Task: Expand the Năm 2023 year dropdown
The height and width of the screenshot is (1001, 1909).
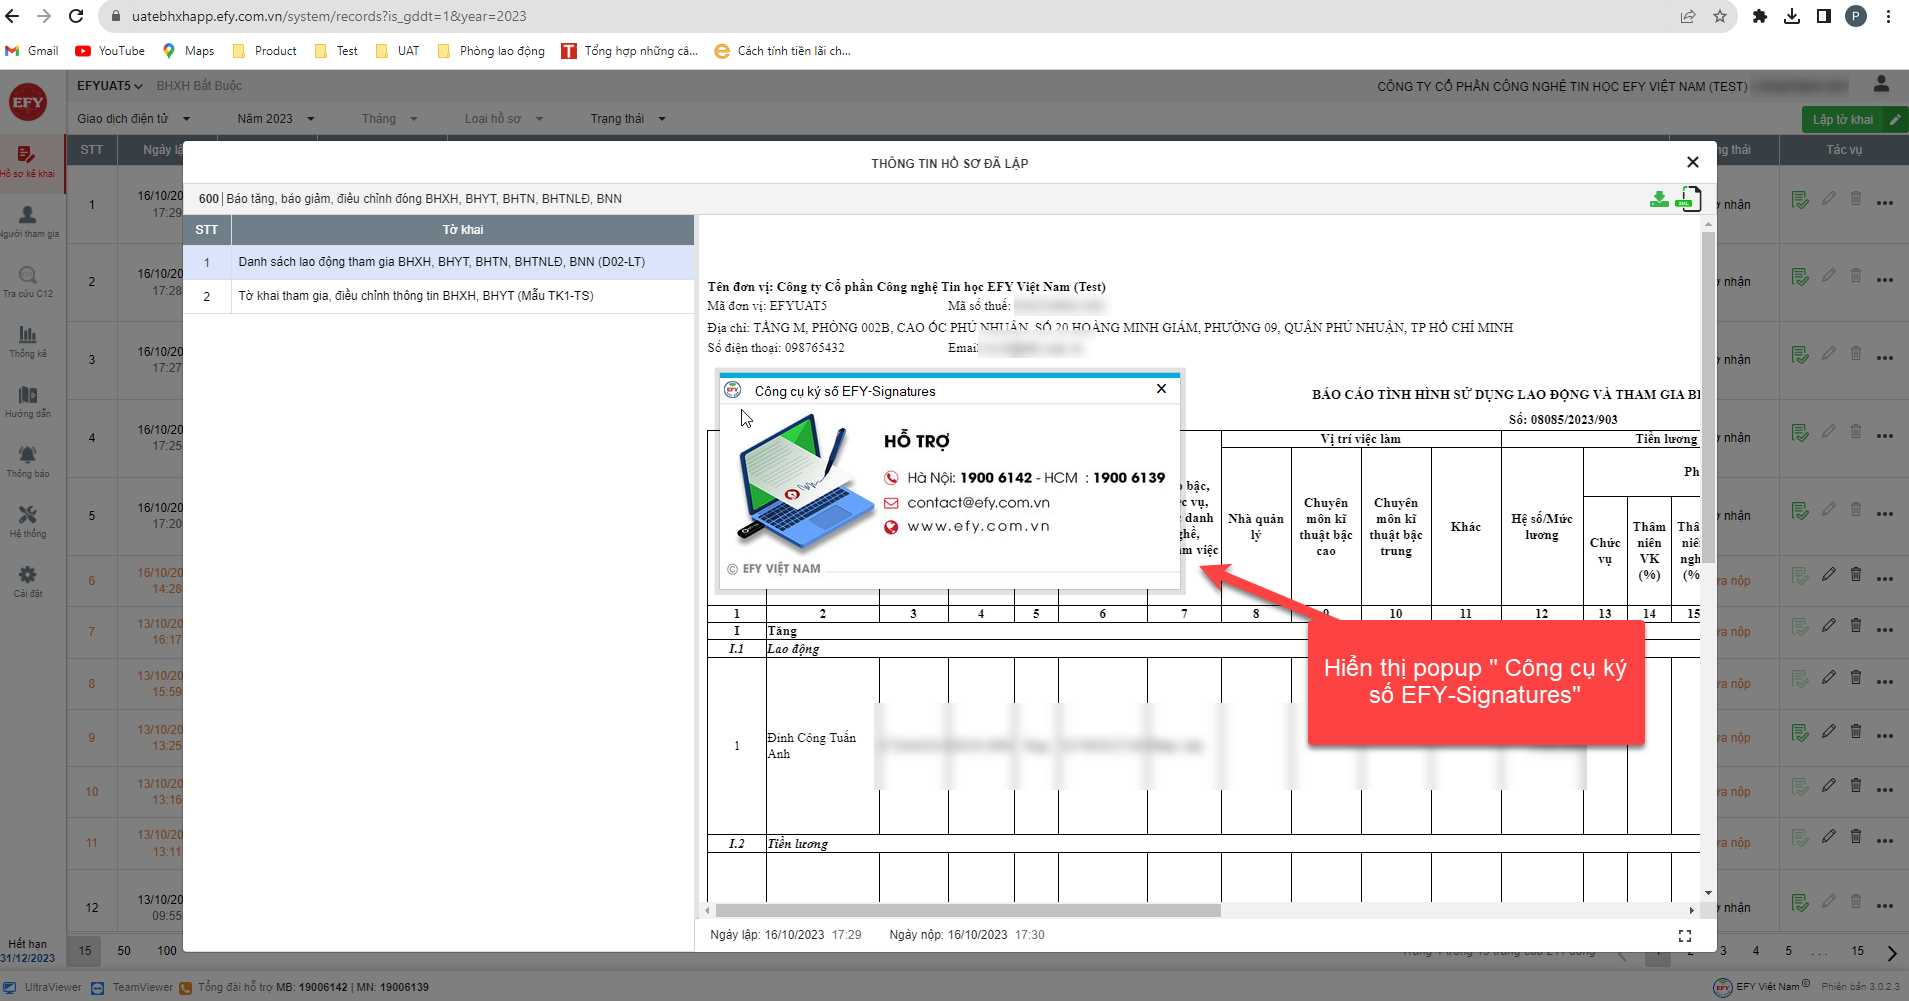Action: point(275,119)
